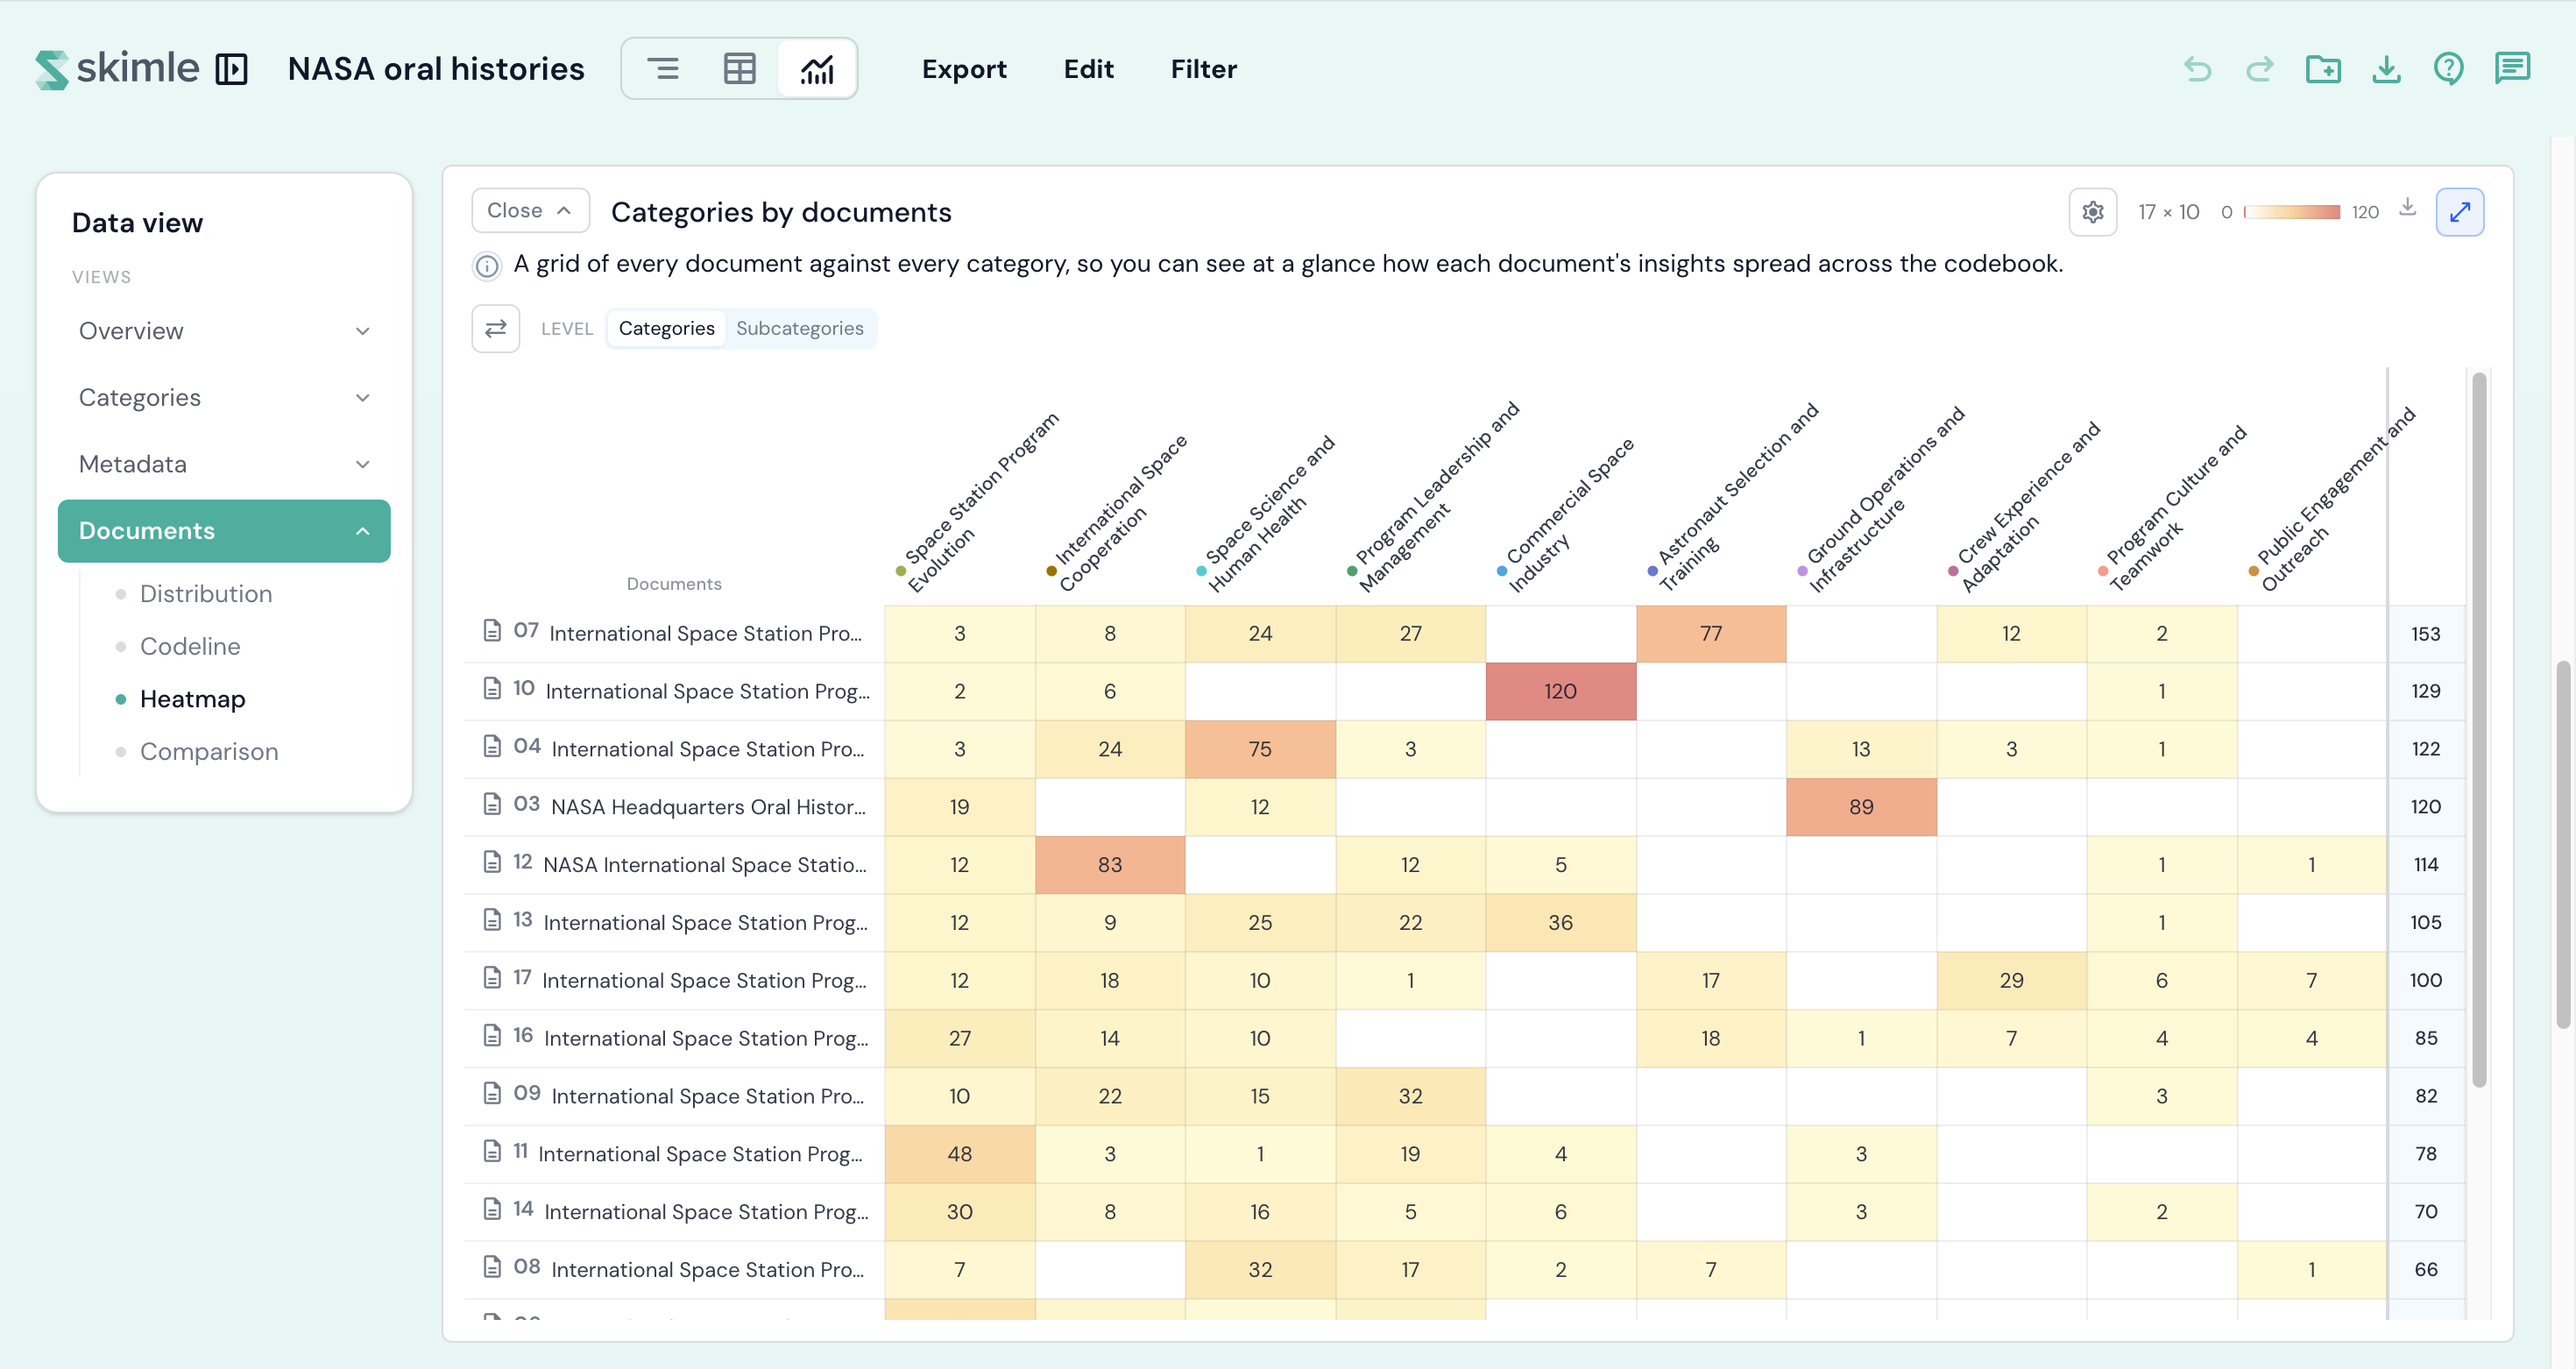Click the undo arrow icon
This screenshot has height=1369, width=2576.
click(x=2198, y=69)
